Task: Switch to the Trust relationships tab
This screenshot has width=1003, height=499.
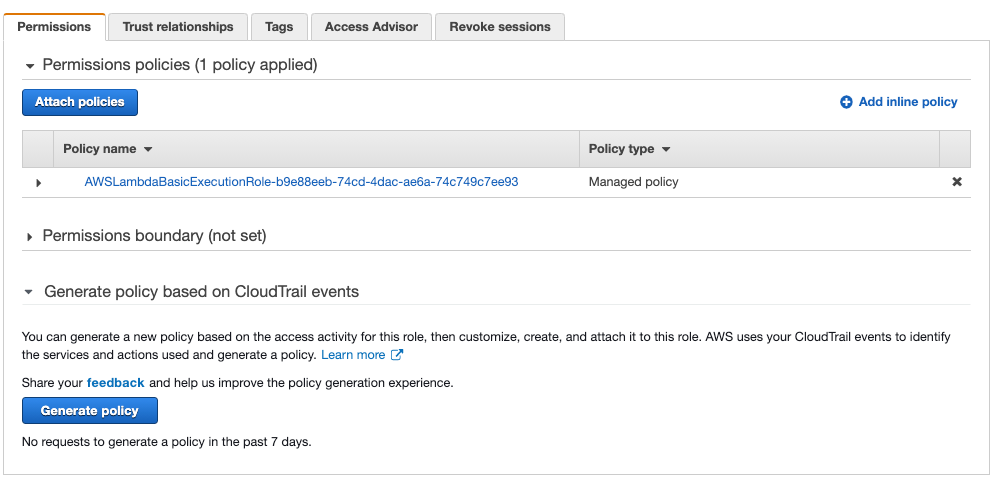Action: pos(178,27)
